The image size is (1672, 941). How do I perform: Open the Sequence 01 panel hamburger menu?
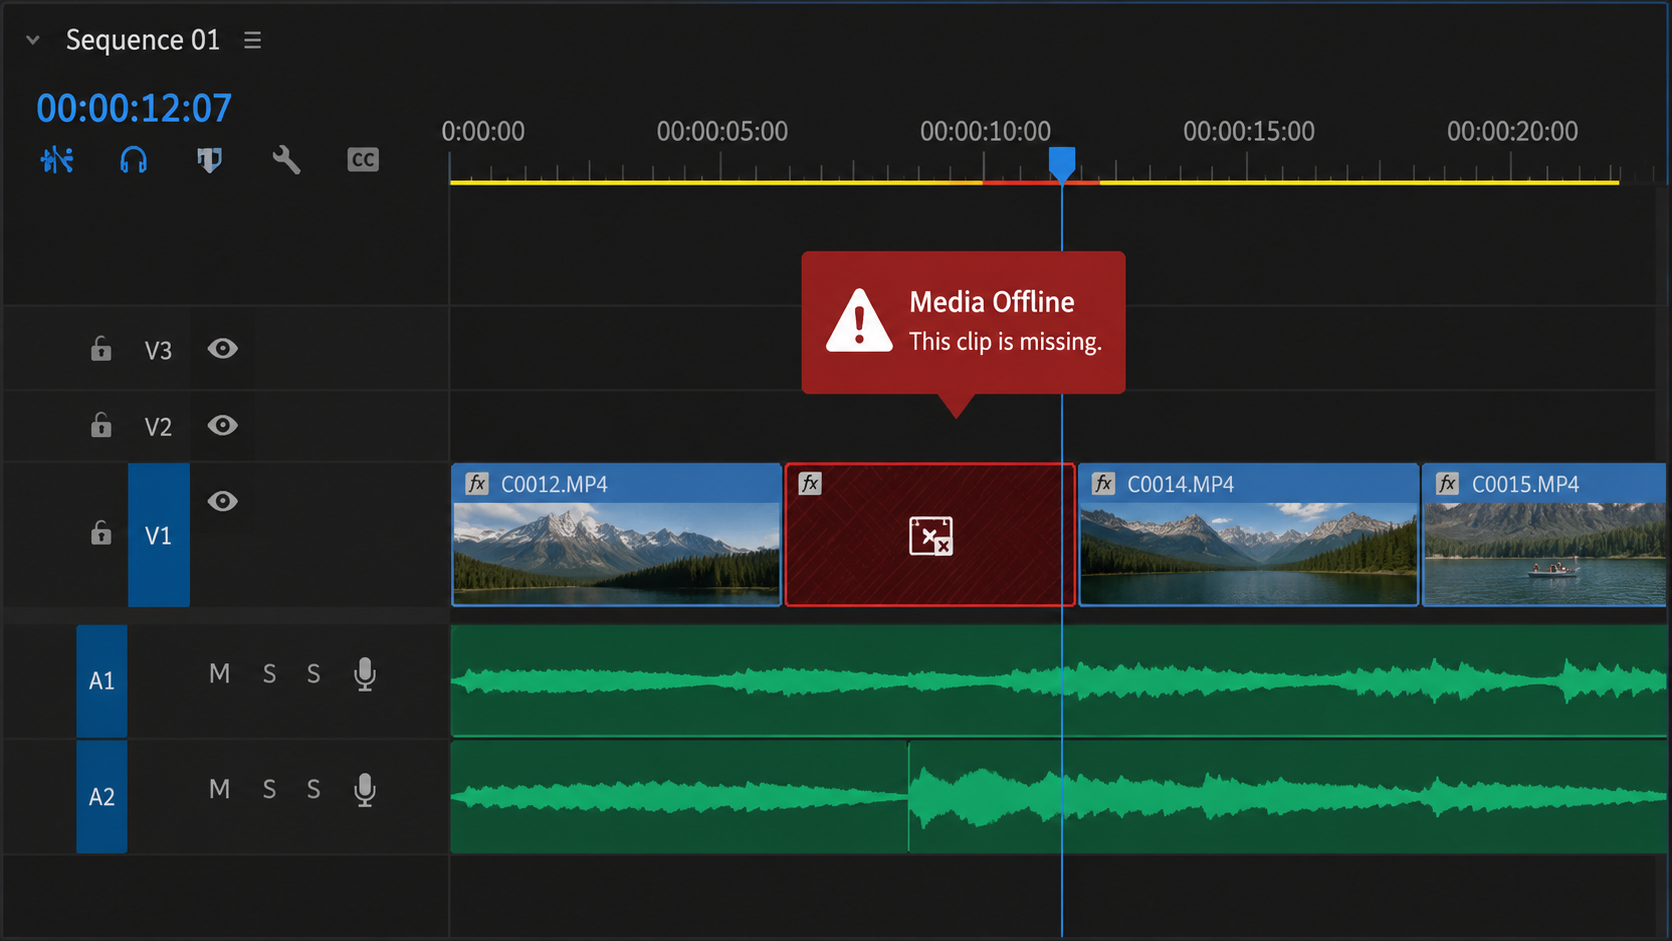tap(253, 40)
